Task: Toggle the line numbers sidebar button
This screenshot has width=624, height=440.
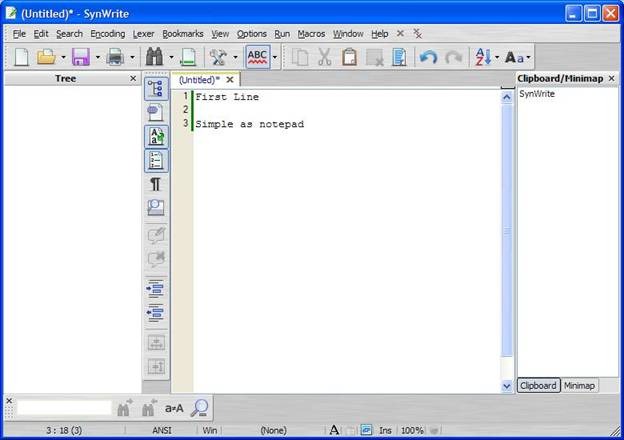Action: pos(156,160)
